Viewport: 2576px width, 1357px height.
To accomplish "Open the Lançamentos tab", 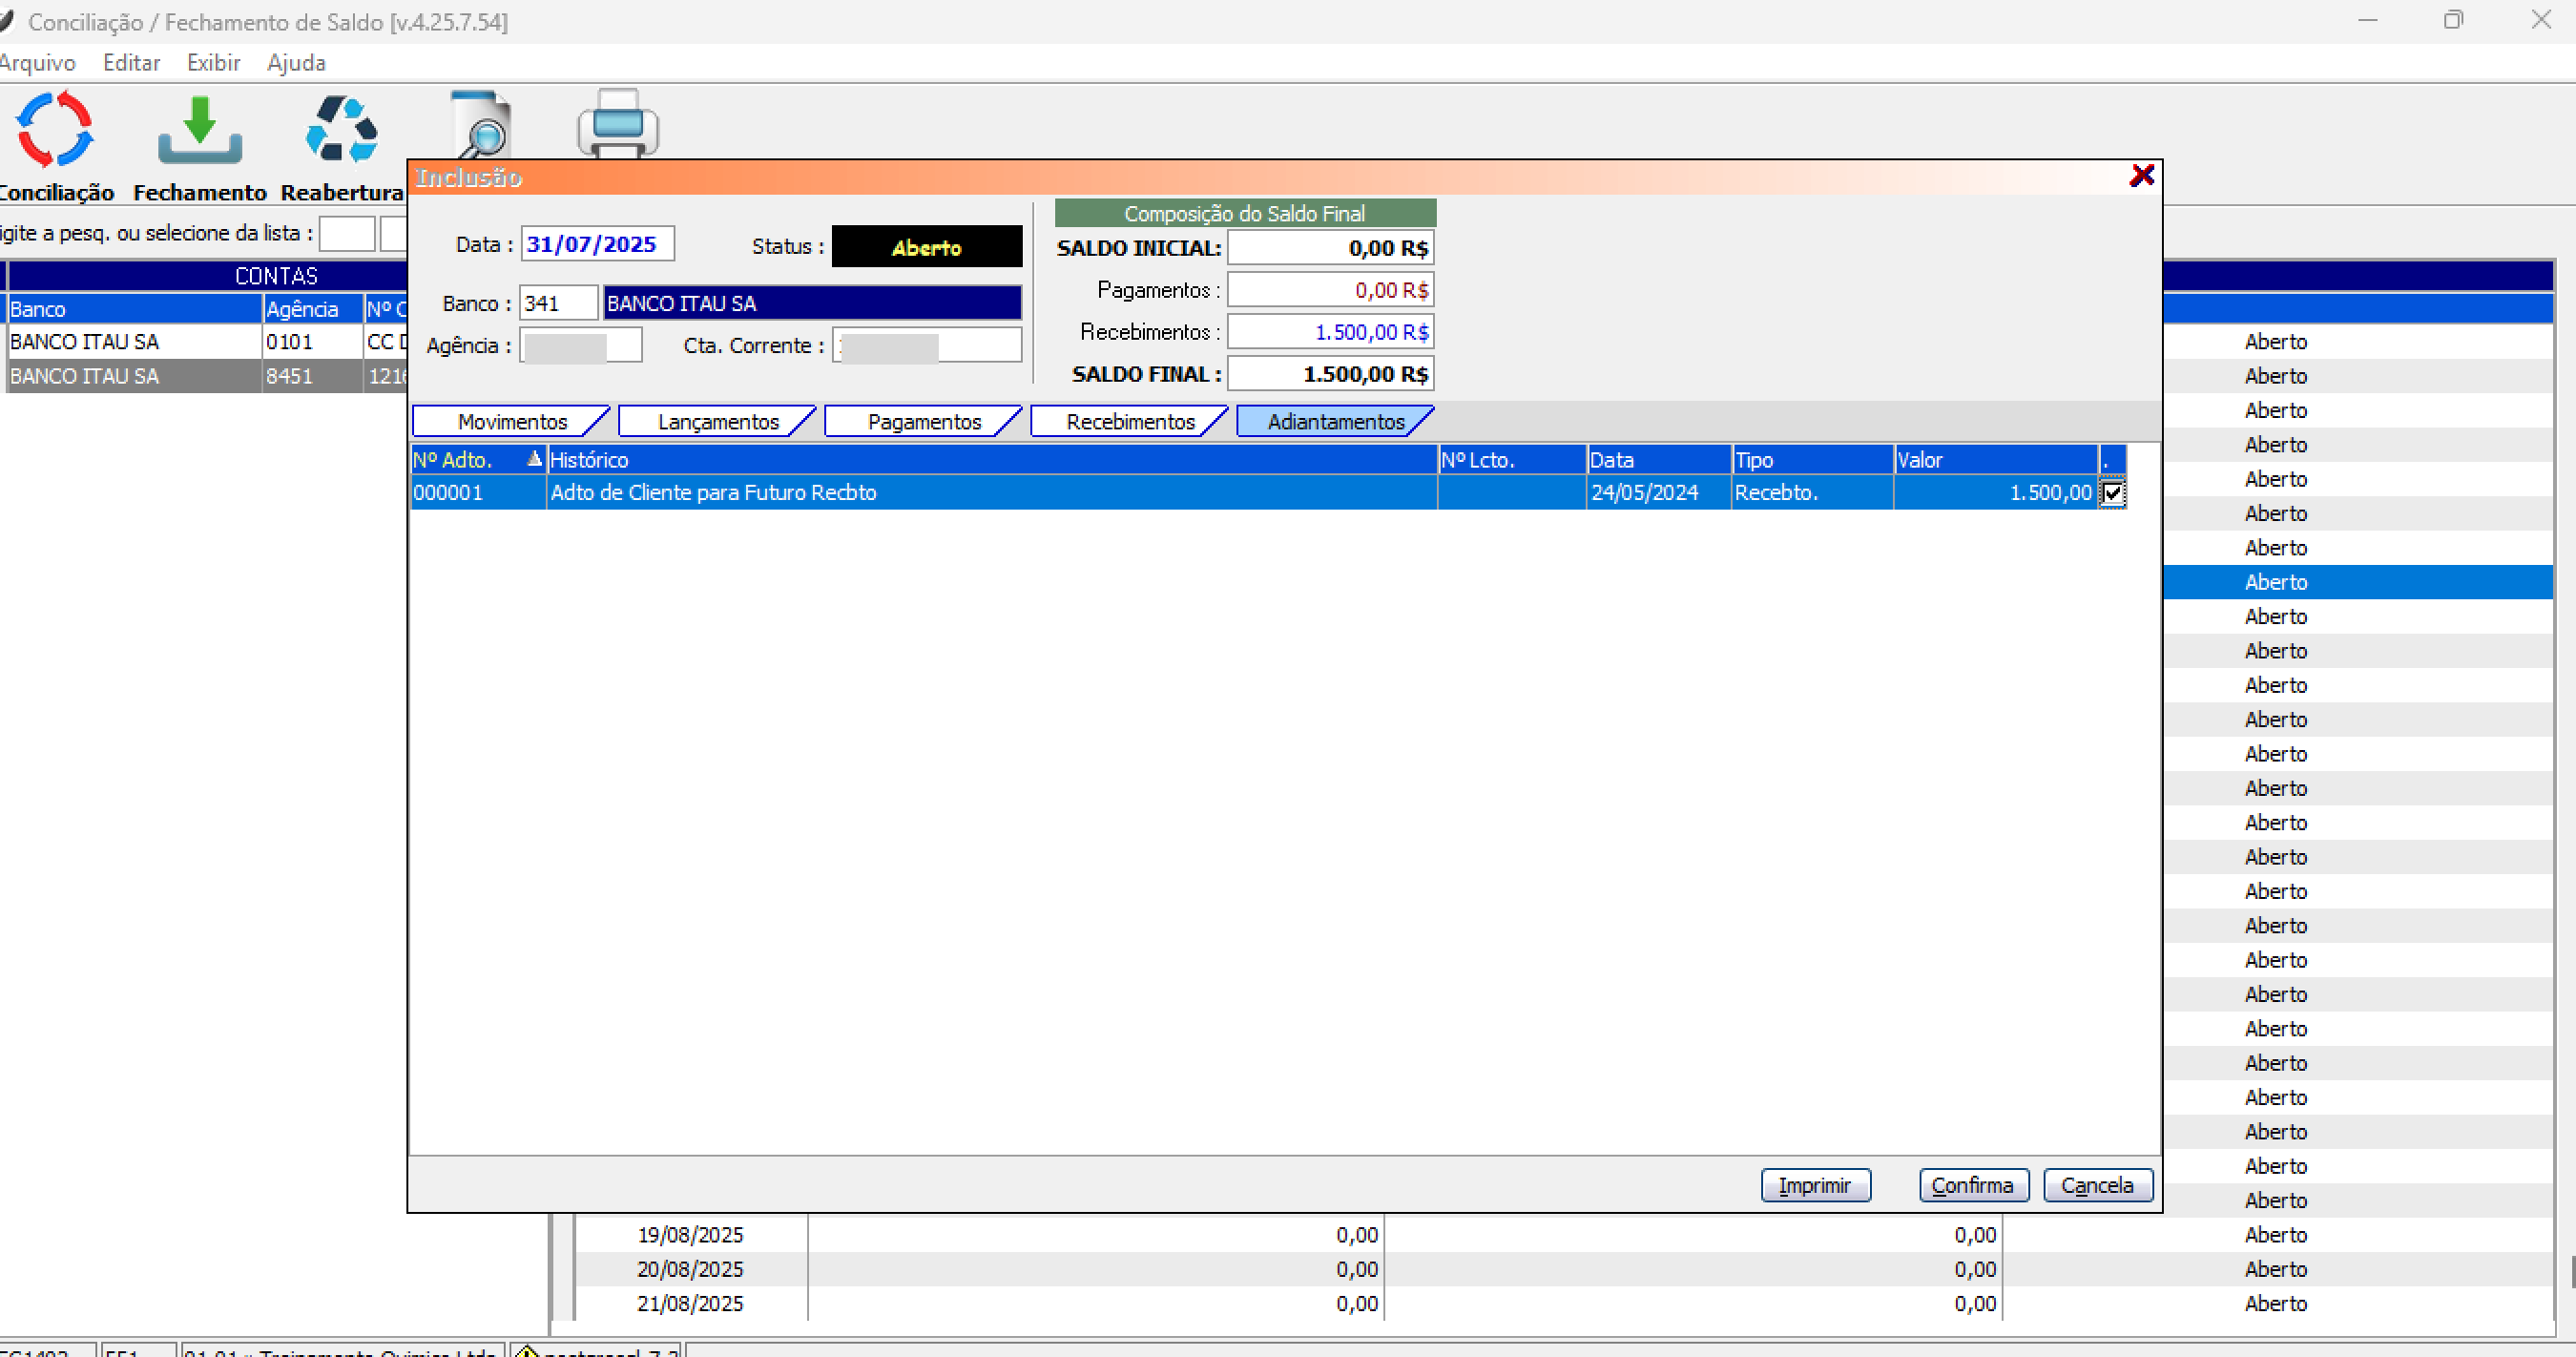I will click(x=717, y=422).
